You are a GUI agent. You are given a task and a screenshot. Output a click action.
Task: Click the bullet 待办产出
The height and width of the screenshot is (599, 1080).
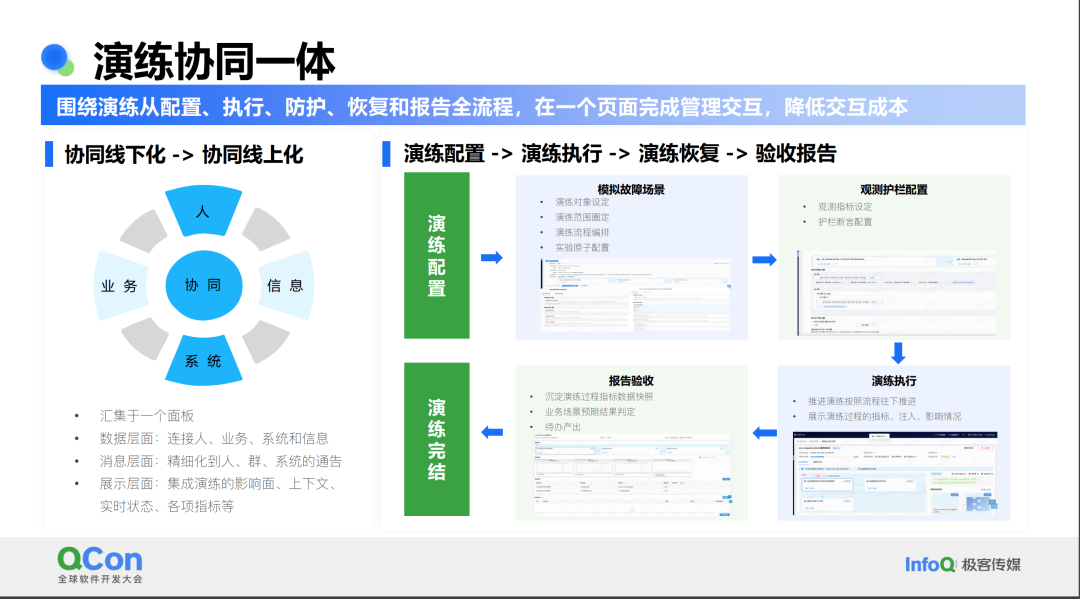click(563, 427)
